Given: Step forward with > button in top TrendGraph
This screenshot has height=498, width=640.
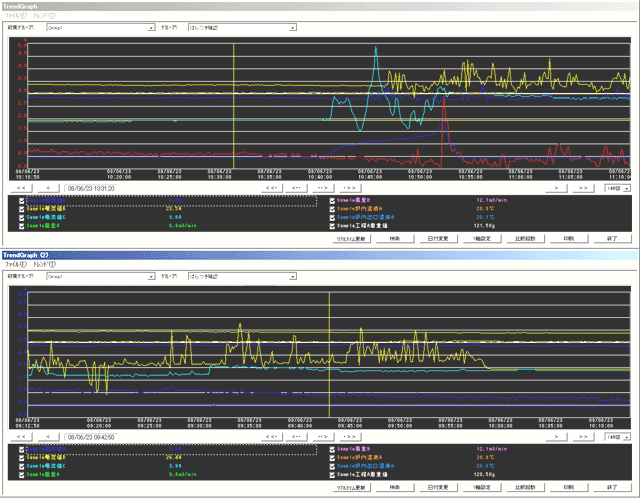Looking at the screenshot, I should point(556,188).
